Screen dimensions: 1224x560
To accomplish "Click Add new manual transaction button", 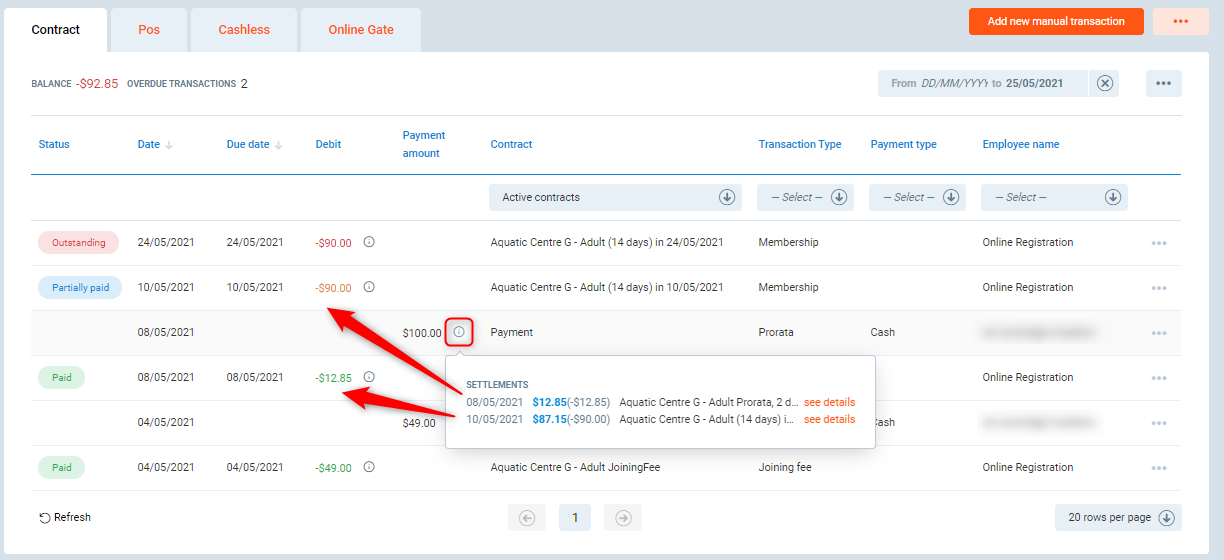I will [x=1056, y=21].
